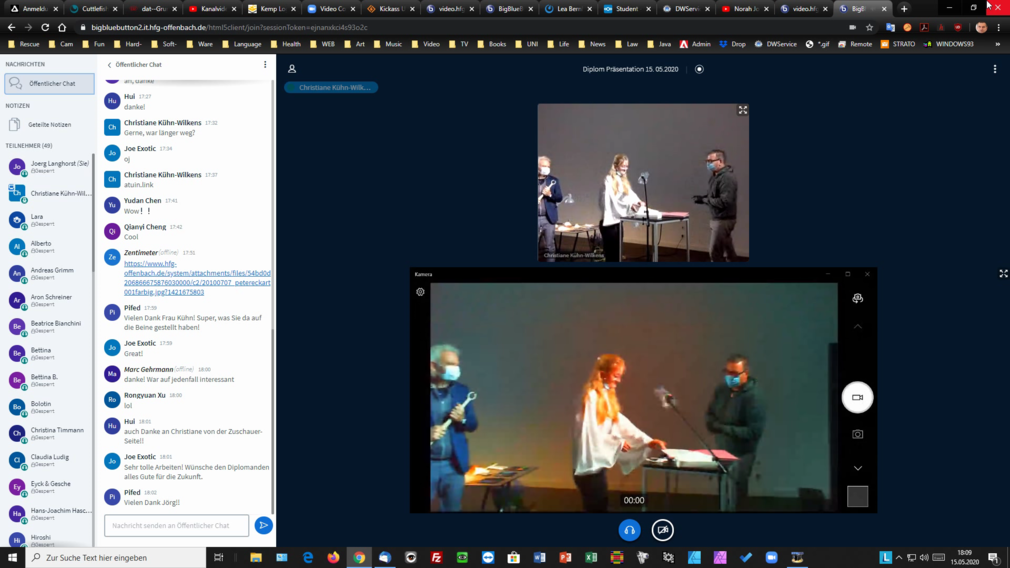1010x568 pixels.
Task: Open Firefox from the taskbar
Action: (x=333, y=558)
